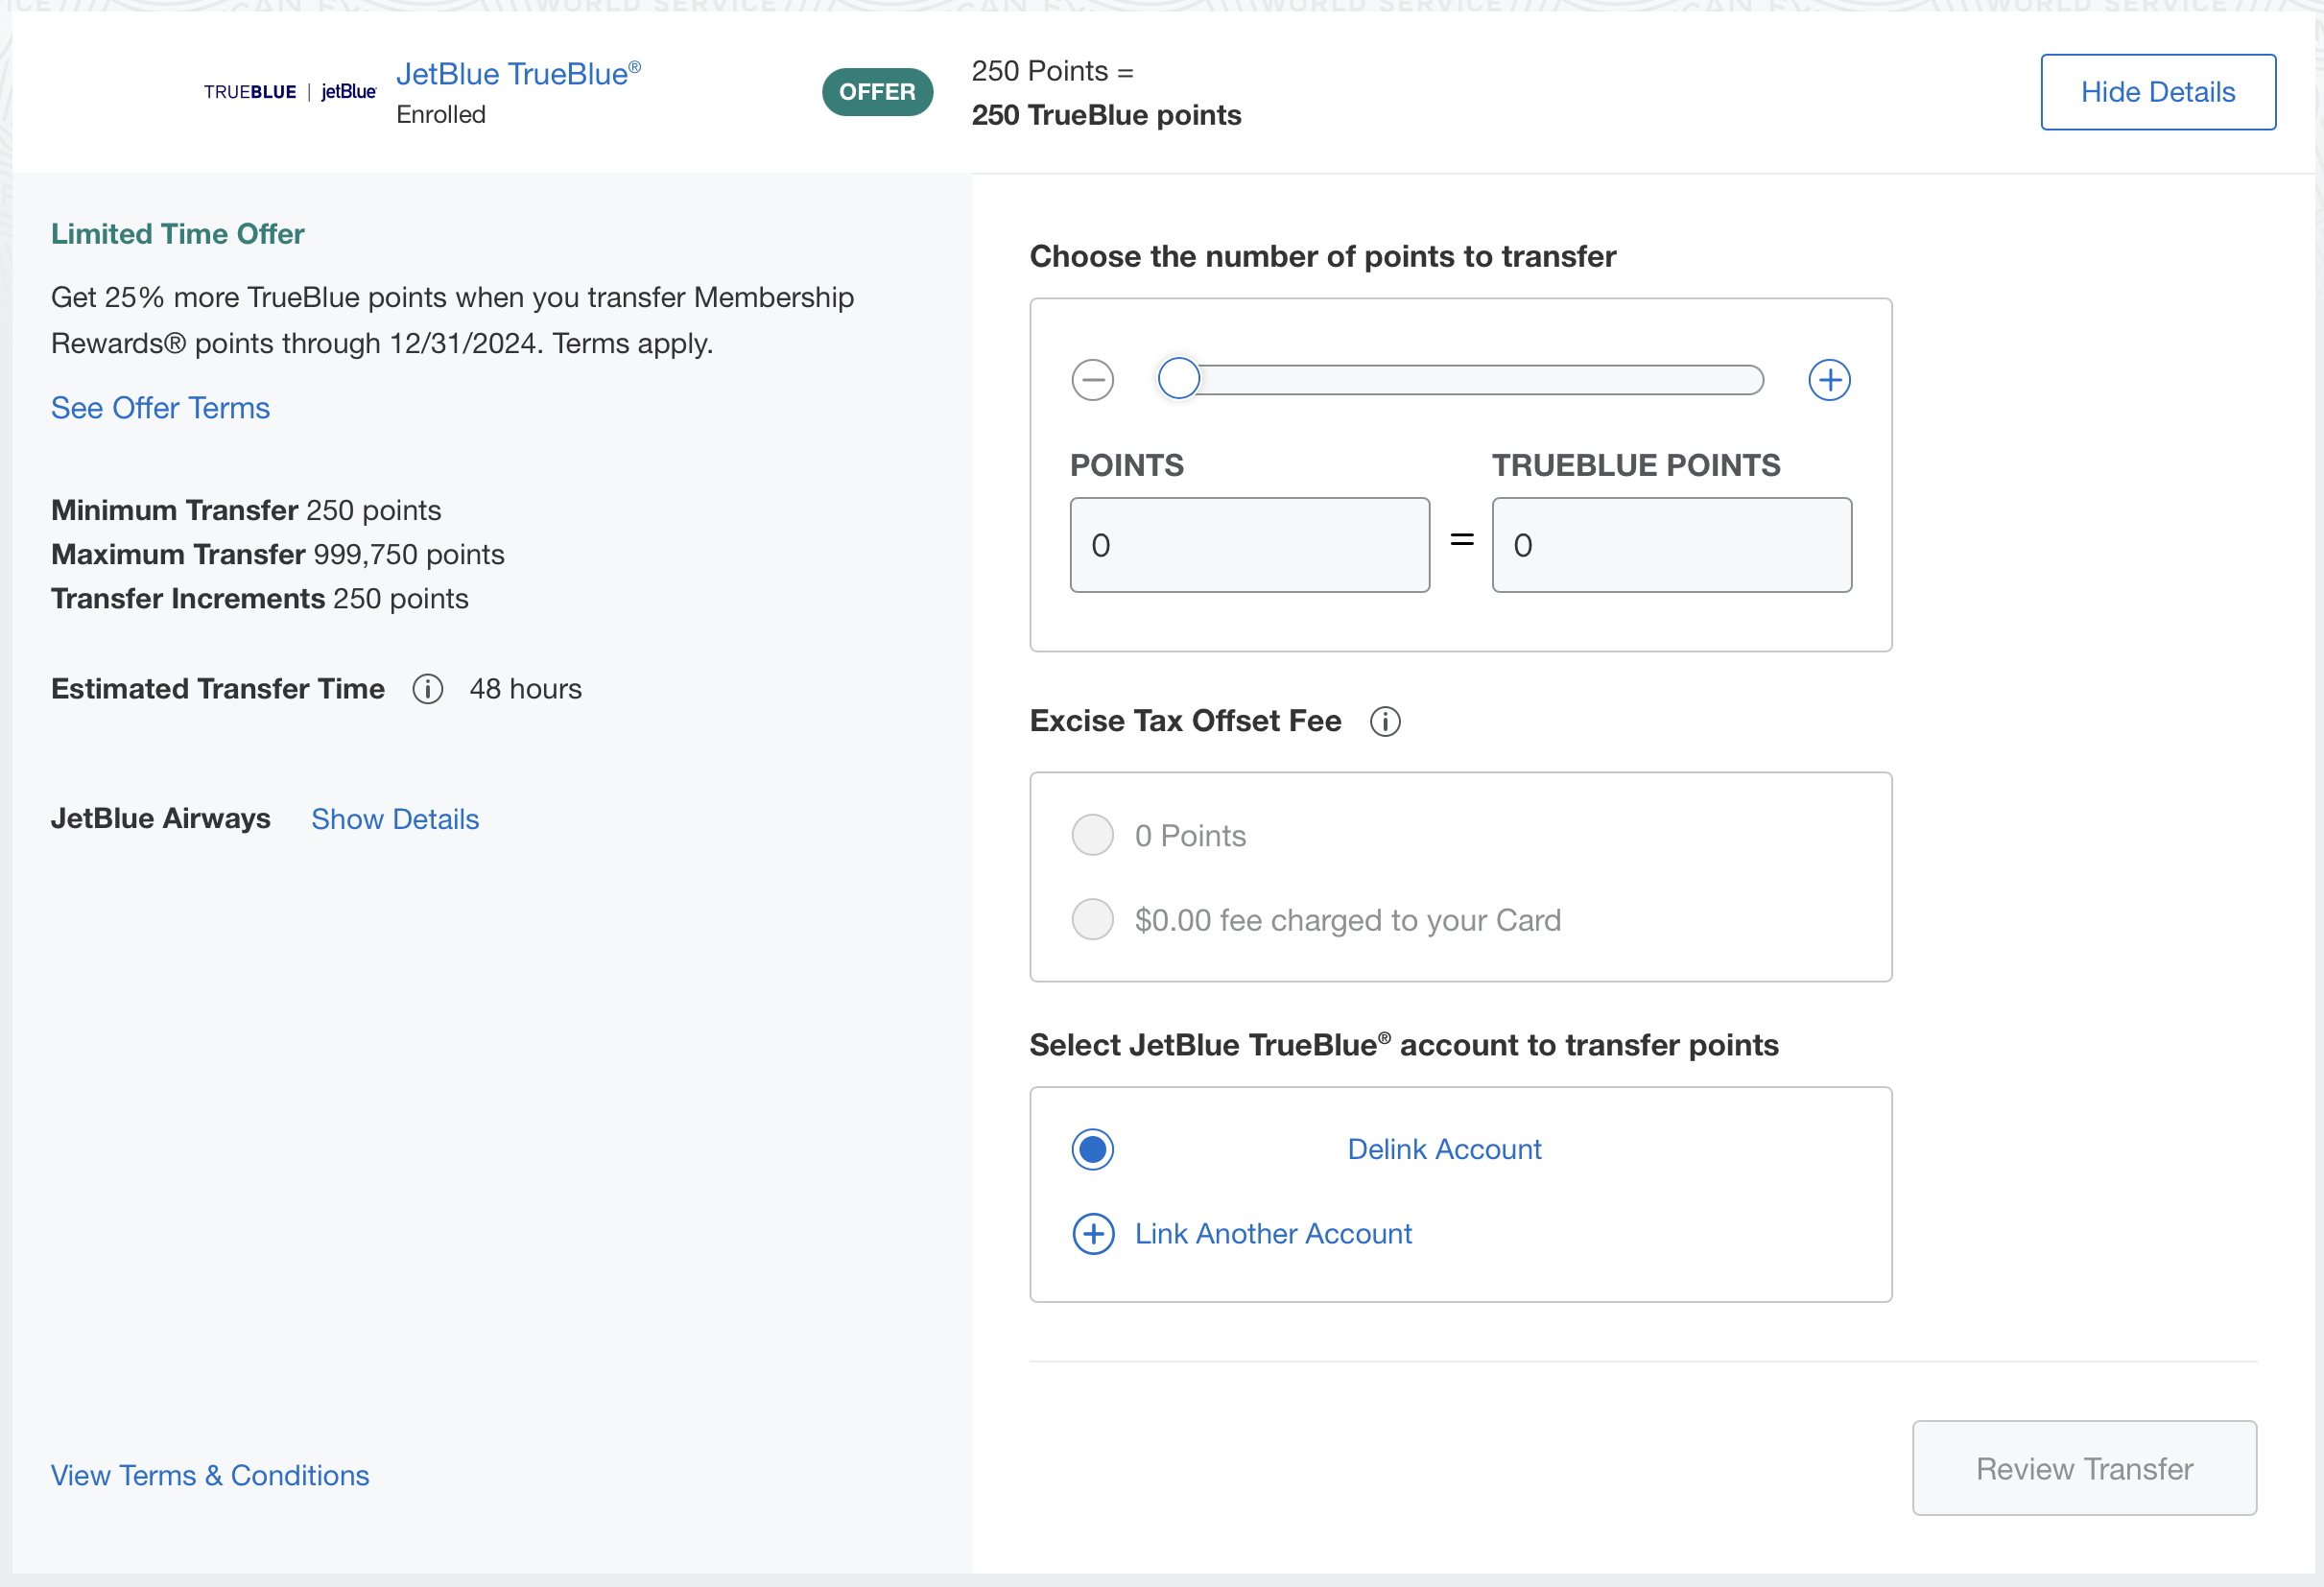Screen dimensions: 2324x1587
Task: Click the Maximum Transfer 999,750 points text
Action: click(278, 554)
